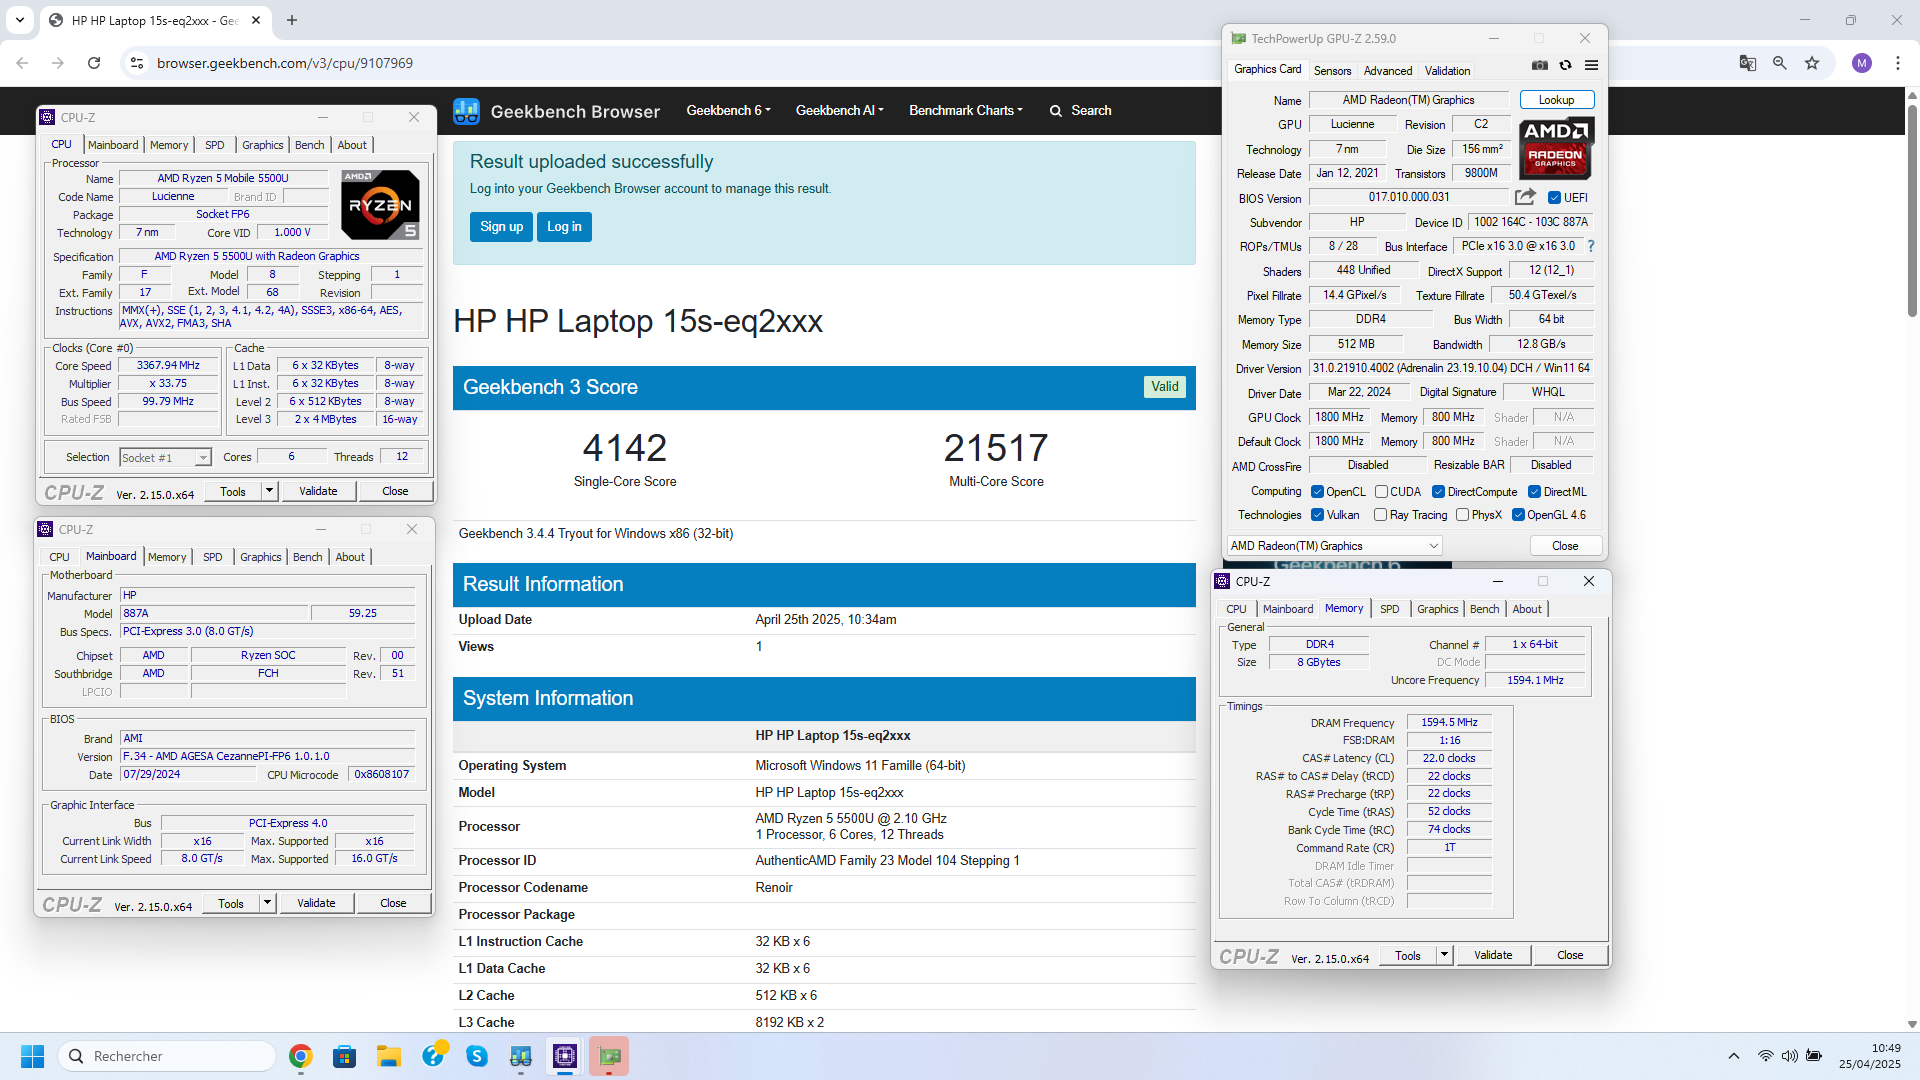Screen dimensions: 1920x1080
Task: Switch to the Validation tab in GPU-Z
Action: (1447, 71)
